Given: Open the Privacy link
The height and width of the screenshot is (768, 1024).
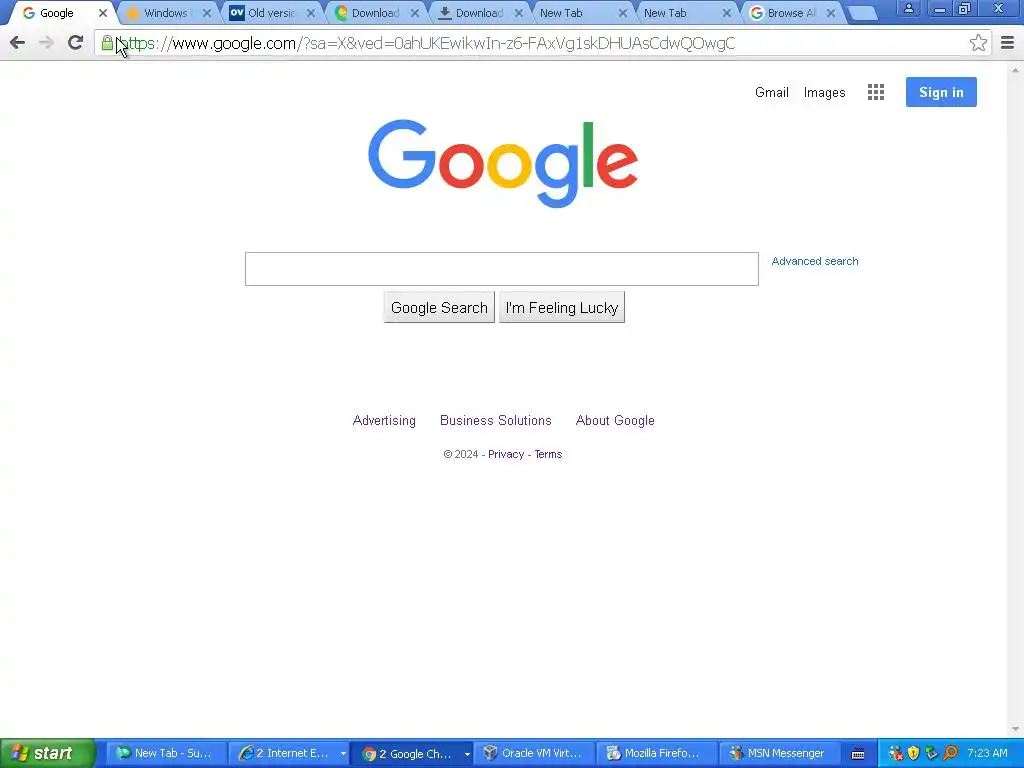Looking at the screenshot, I should (506, 455).
